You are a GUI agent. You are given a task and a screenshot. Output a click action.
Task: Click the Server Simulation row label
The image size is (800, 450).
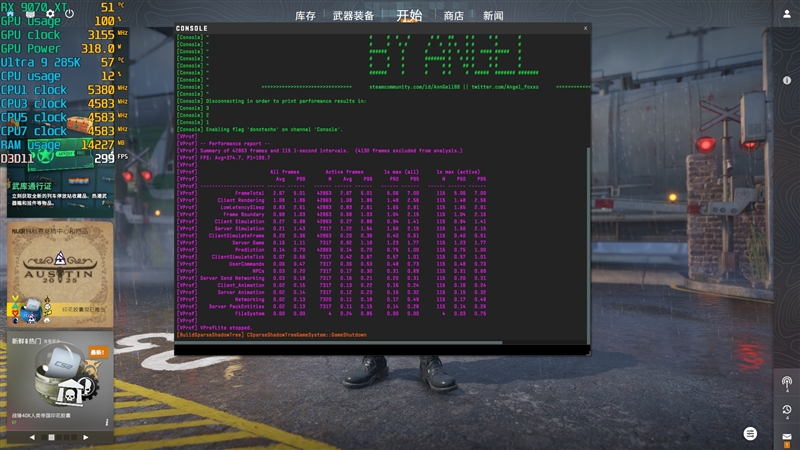(239, 229)
